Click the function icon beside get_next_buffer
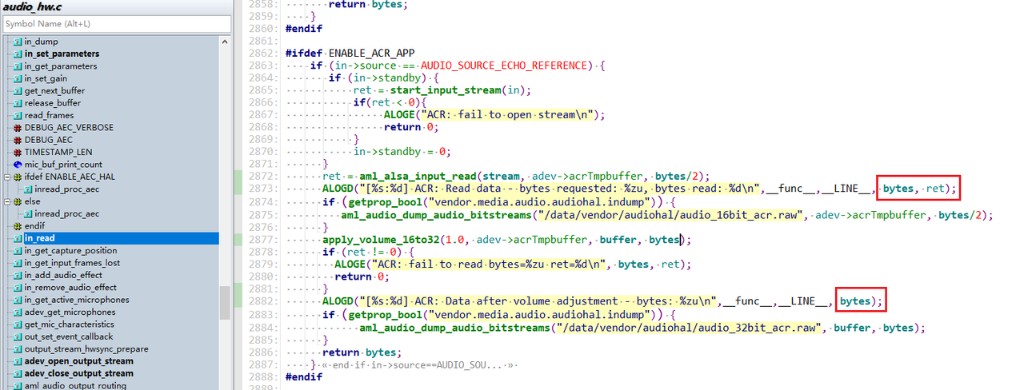The image size is (1024, 390). [x=18, y=91]
